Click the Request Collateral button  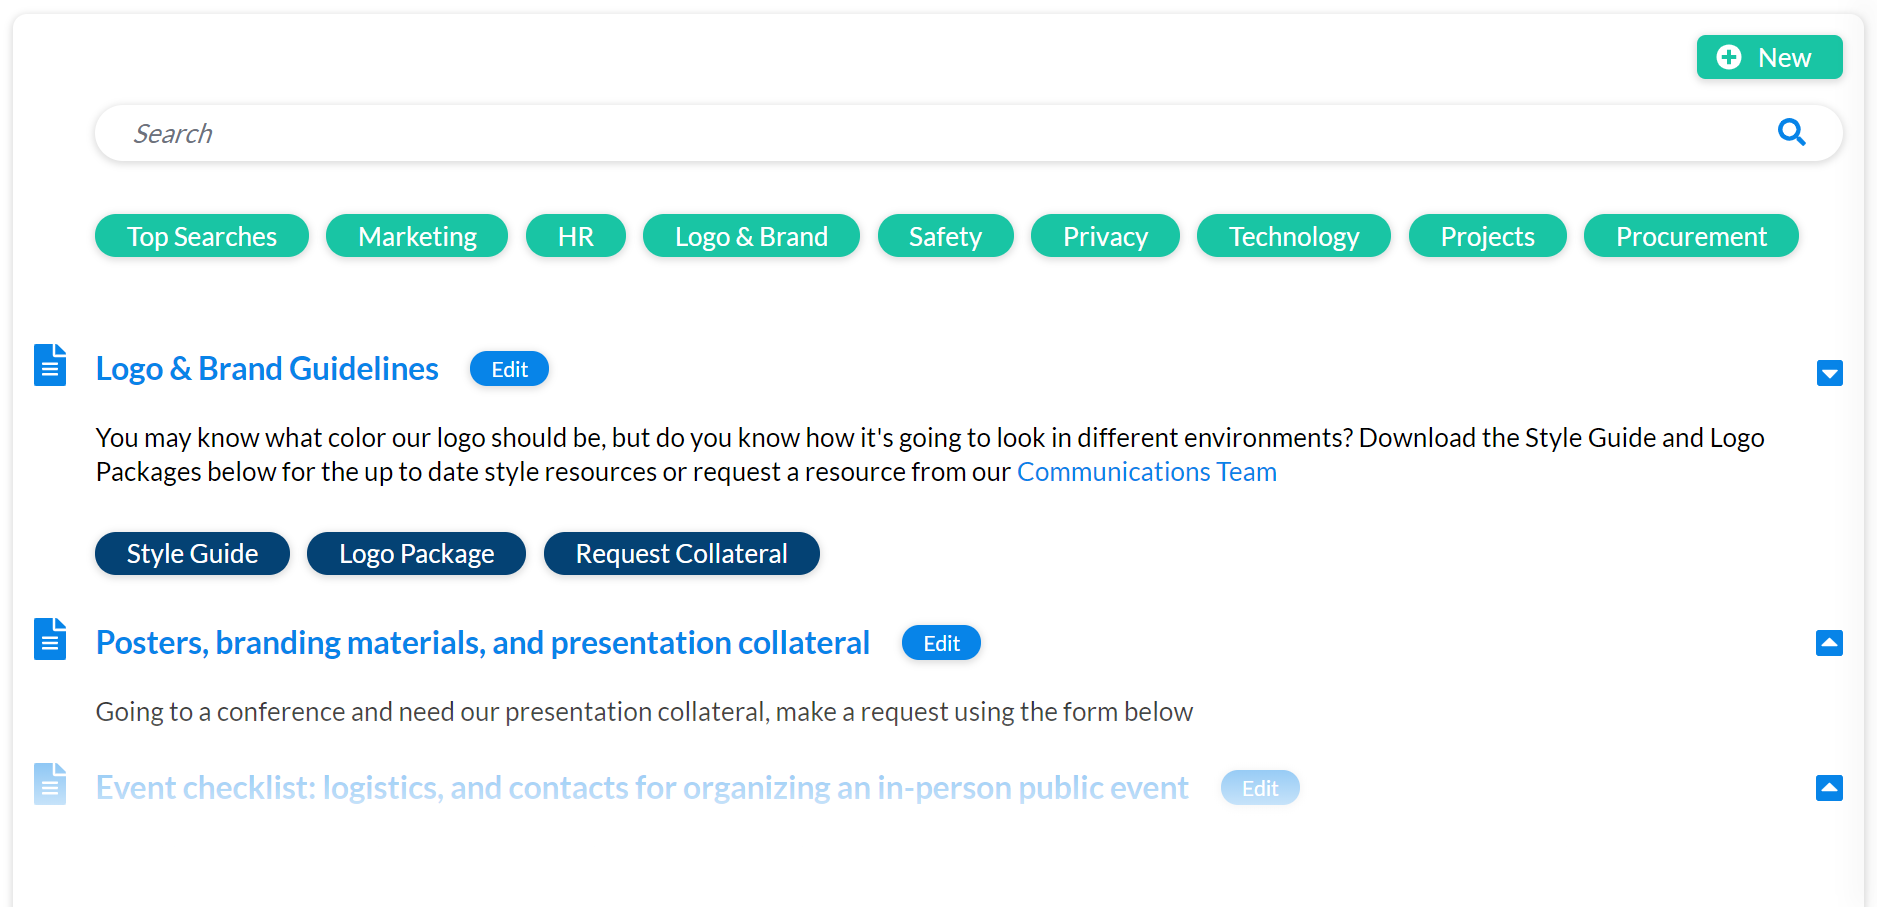point(681,553)
